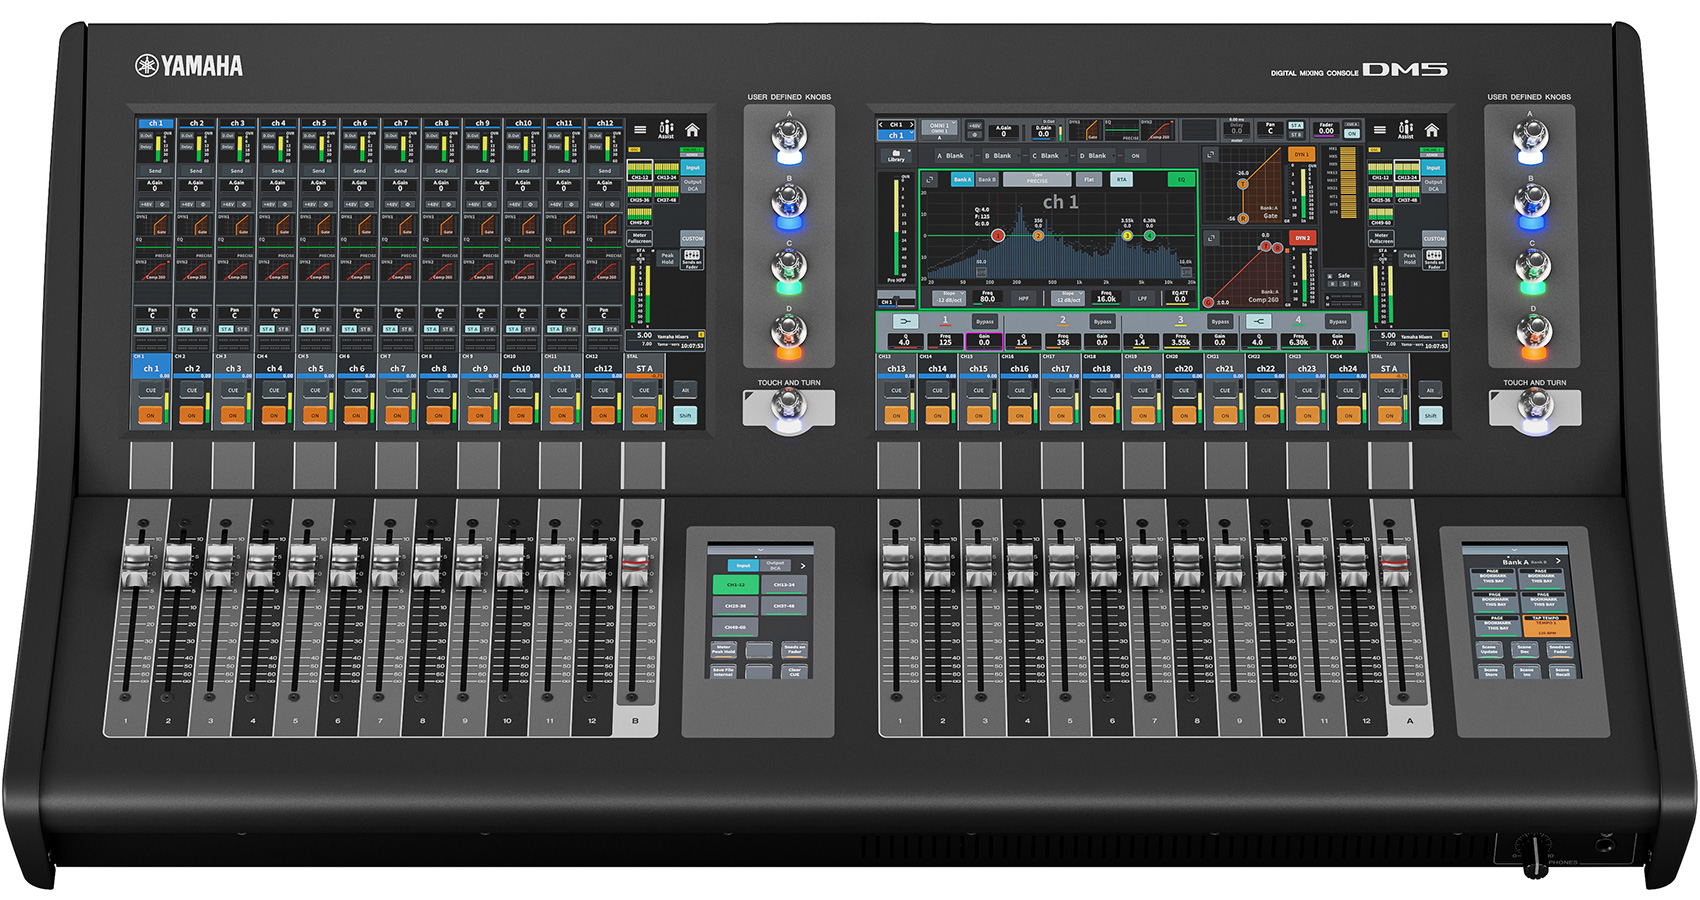
Task: Open hamburger menu on right touchscreen
Action: click(1380, 130)
